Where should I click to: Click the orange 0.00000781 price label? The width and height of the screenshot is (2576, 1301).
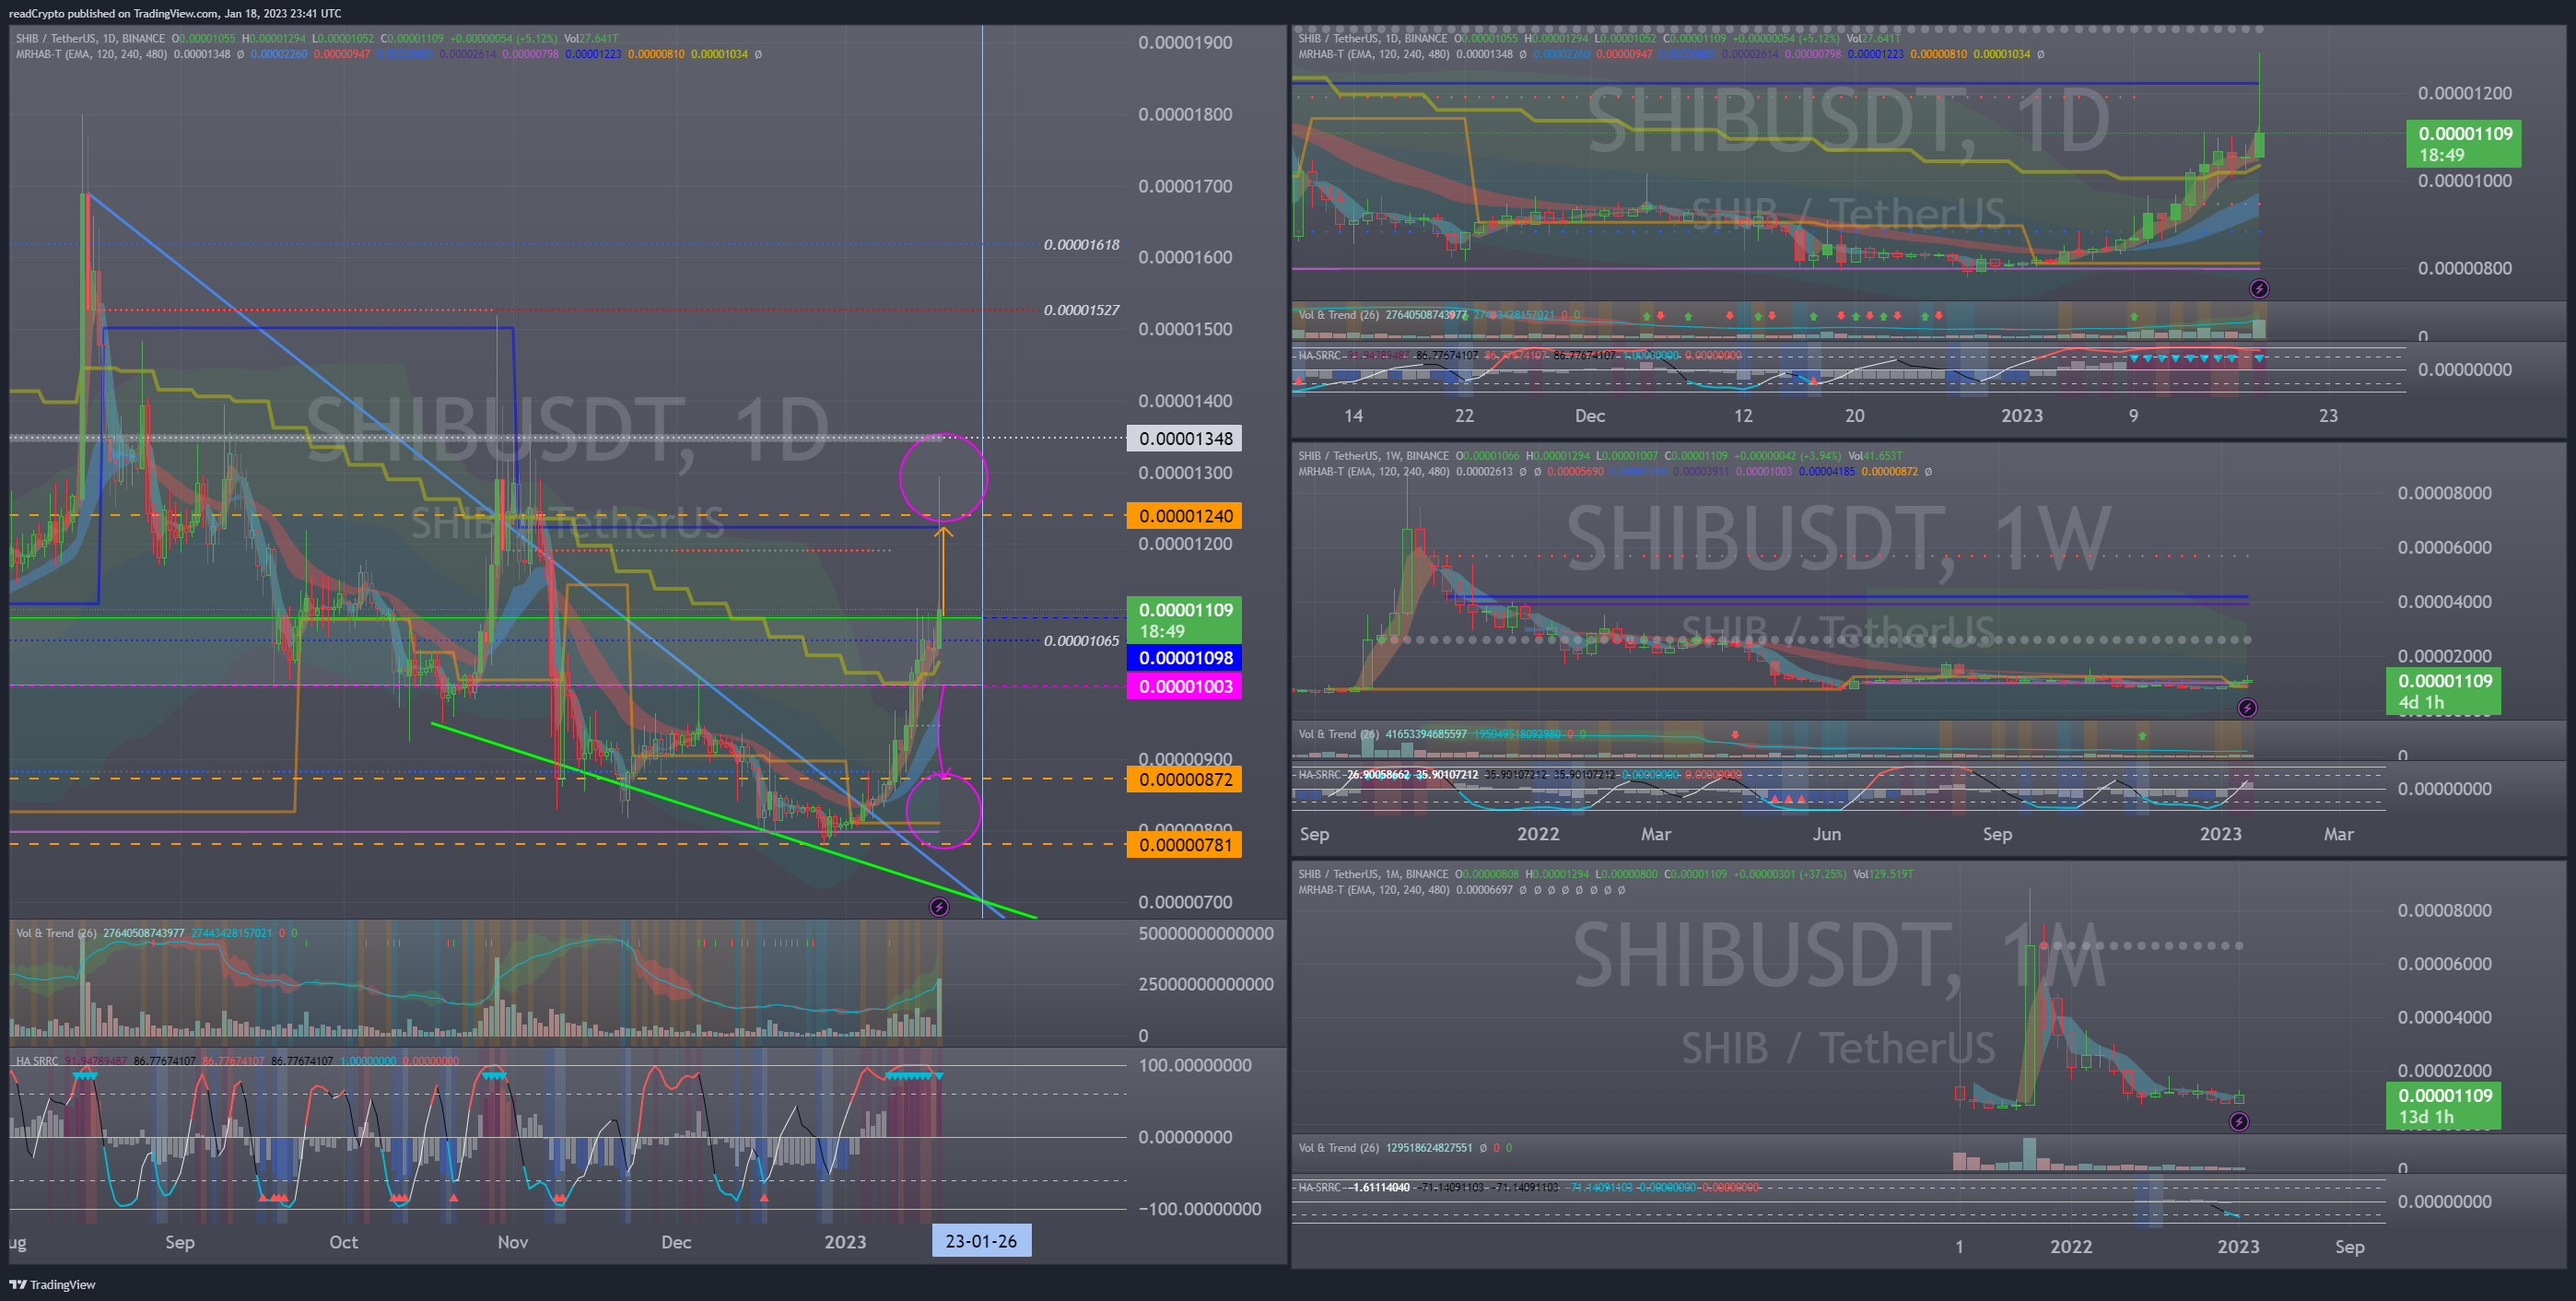coord(1184,845)
